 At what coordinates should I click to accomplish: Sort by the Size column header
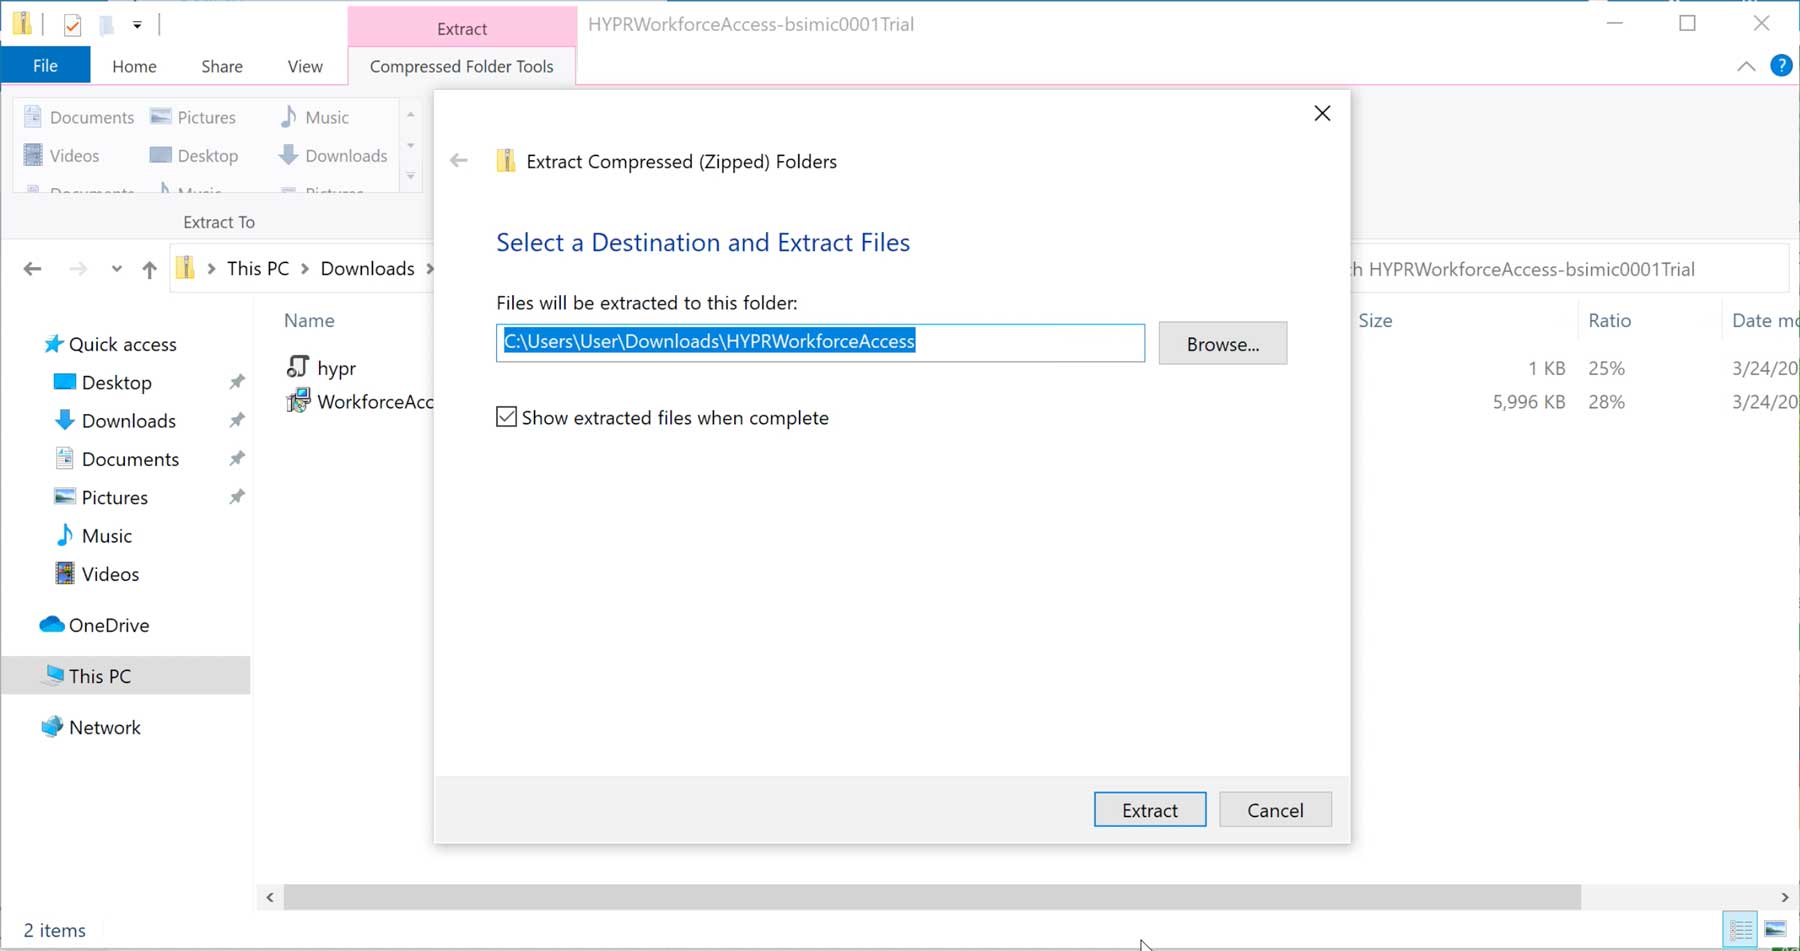tap(1375, 320)
